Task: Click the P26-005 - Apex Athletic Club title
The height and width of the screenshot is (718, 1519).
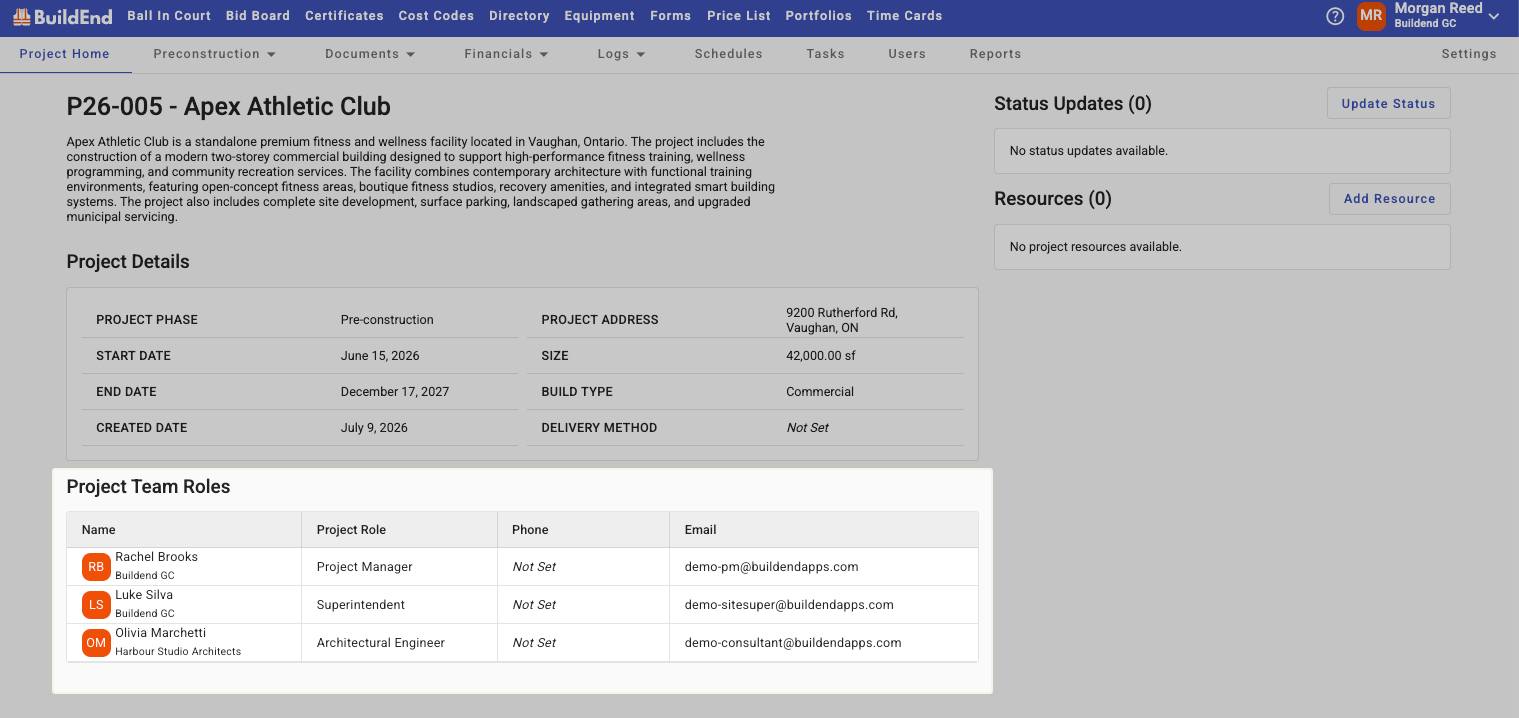Action: pos(229,107)
